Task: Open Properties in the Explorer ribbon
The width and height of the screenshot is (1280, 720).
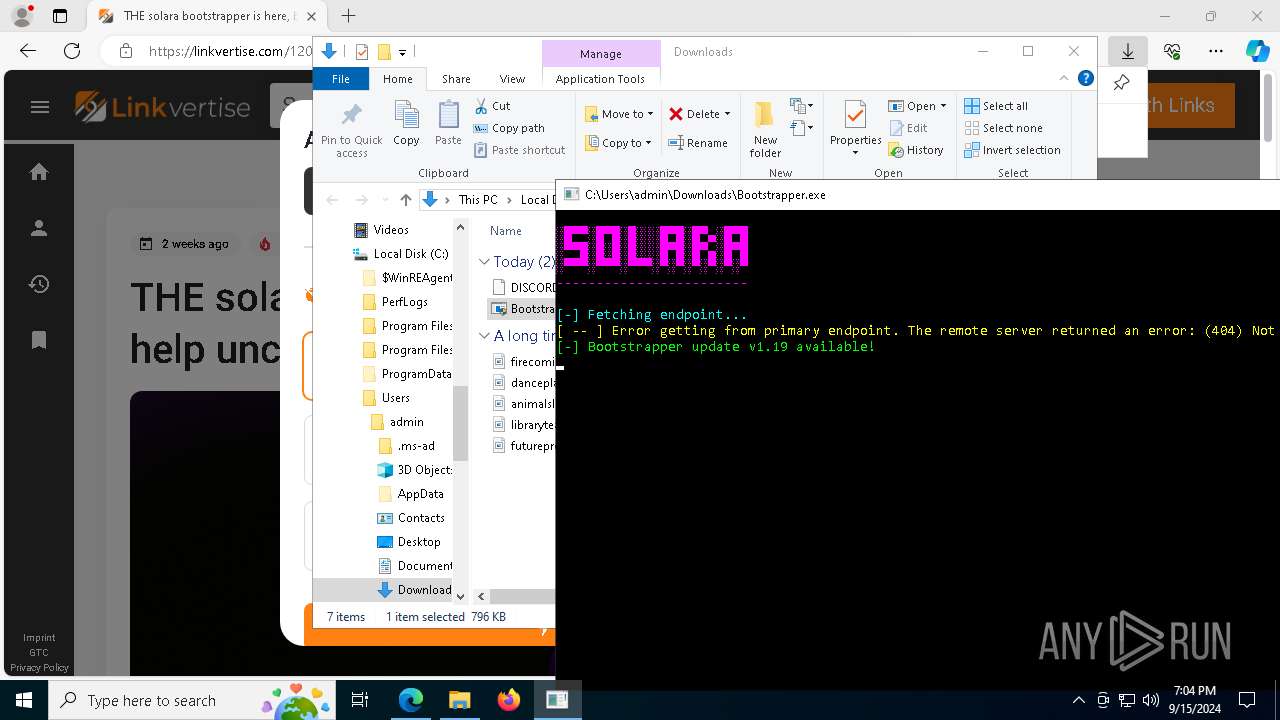Action: pos(855,129)
